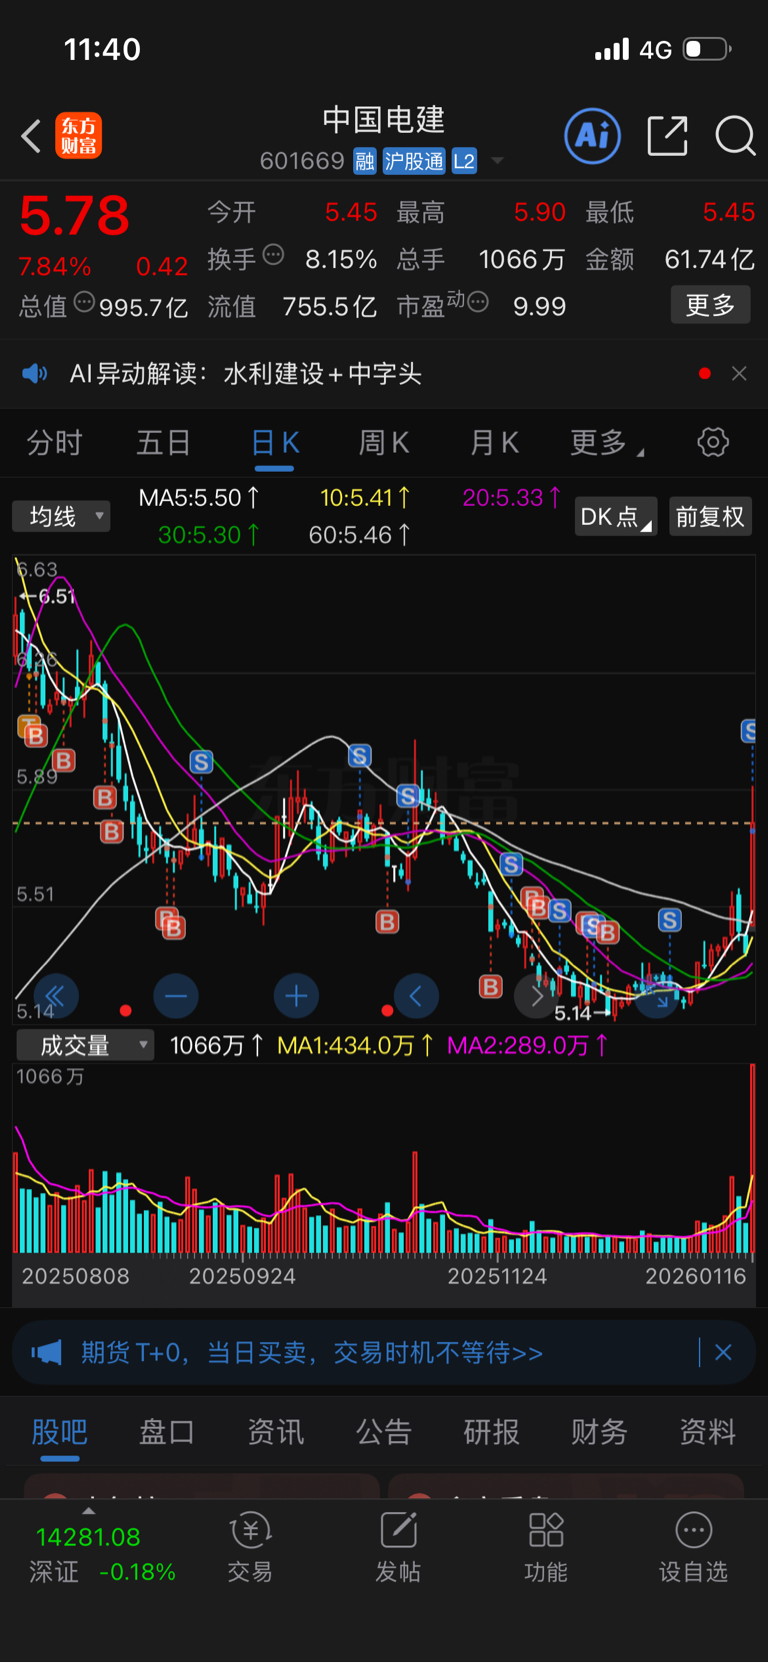Tap 设自选 add to watchlist

pyautogui.click(x=693, y=1548)
